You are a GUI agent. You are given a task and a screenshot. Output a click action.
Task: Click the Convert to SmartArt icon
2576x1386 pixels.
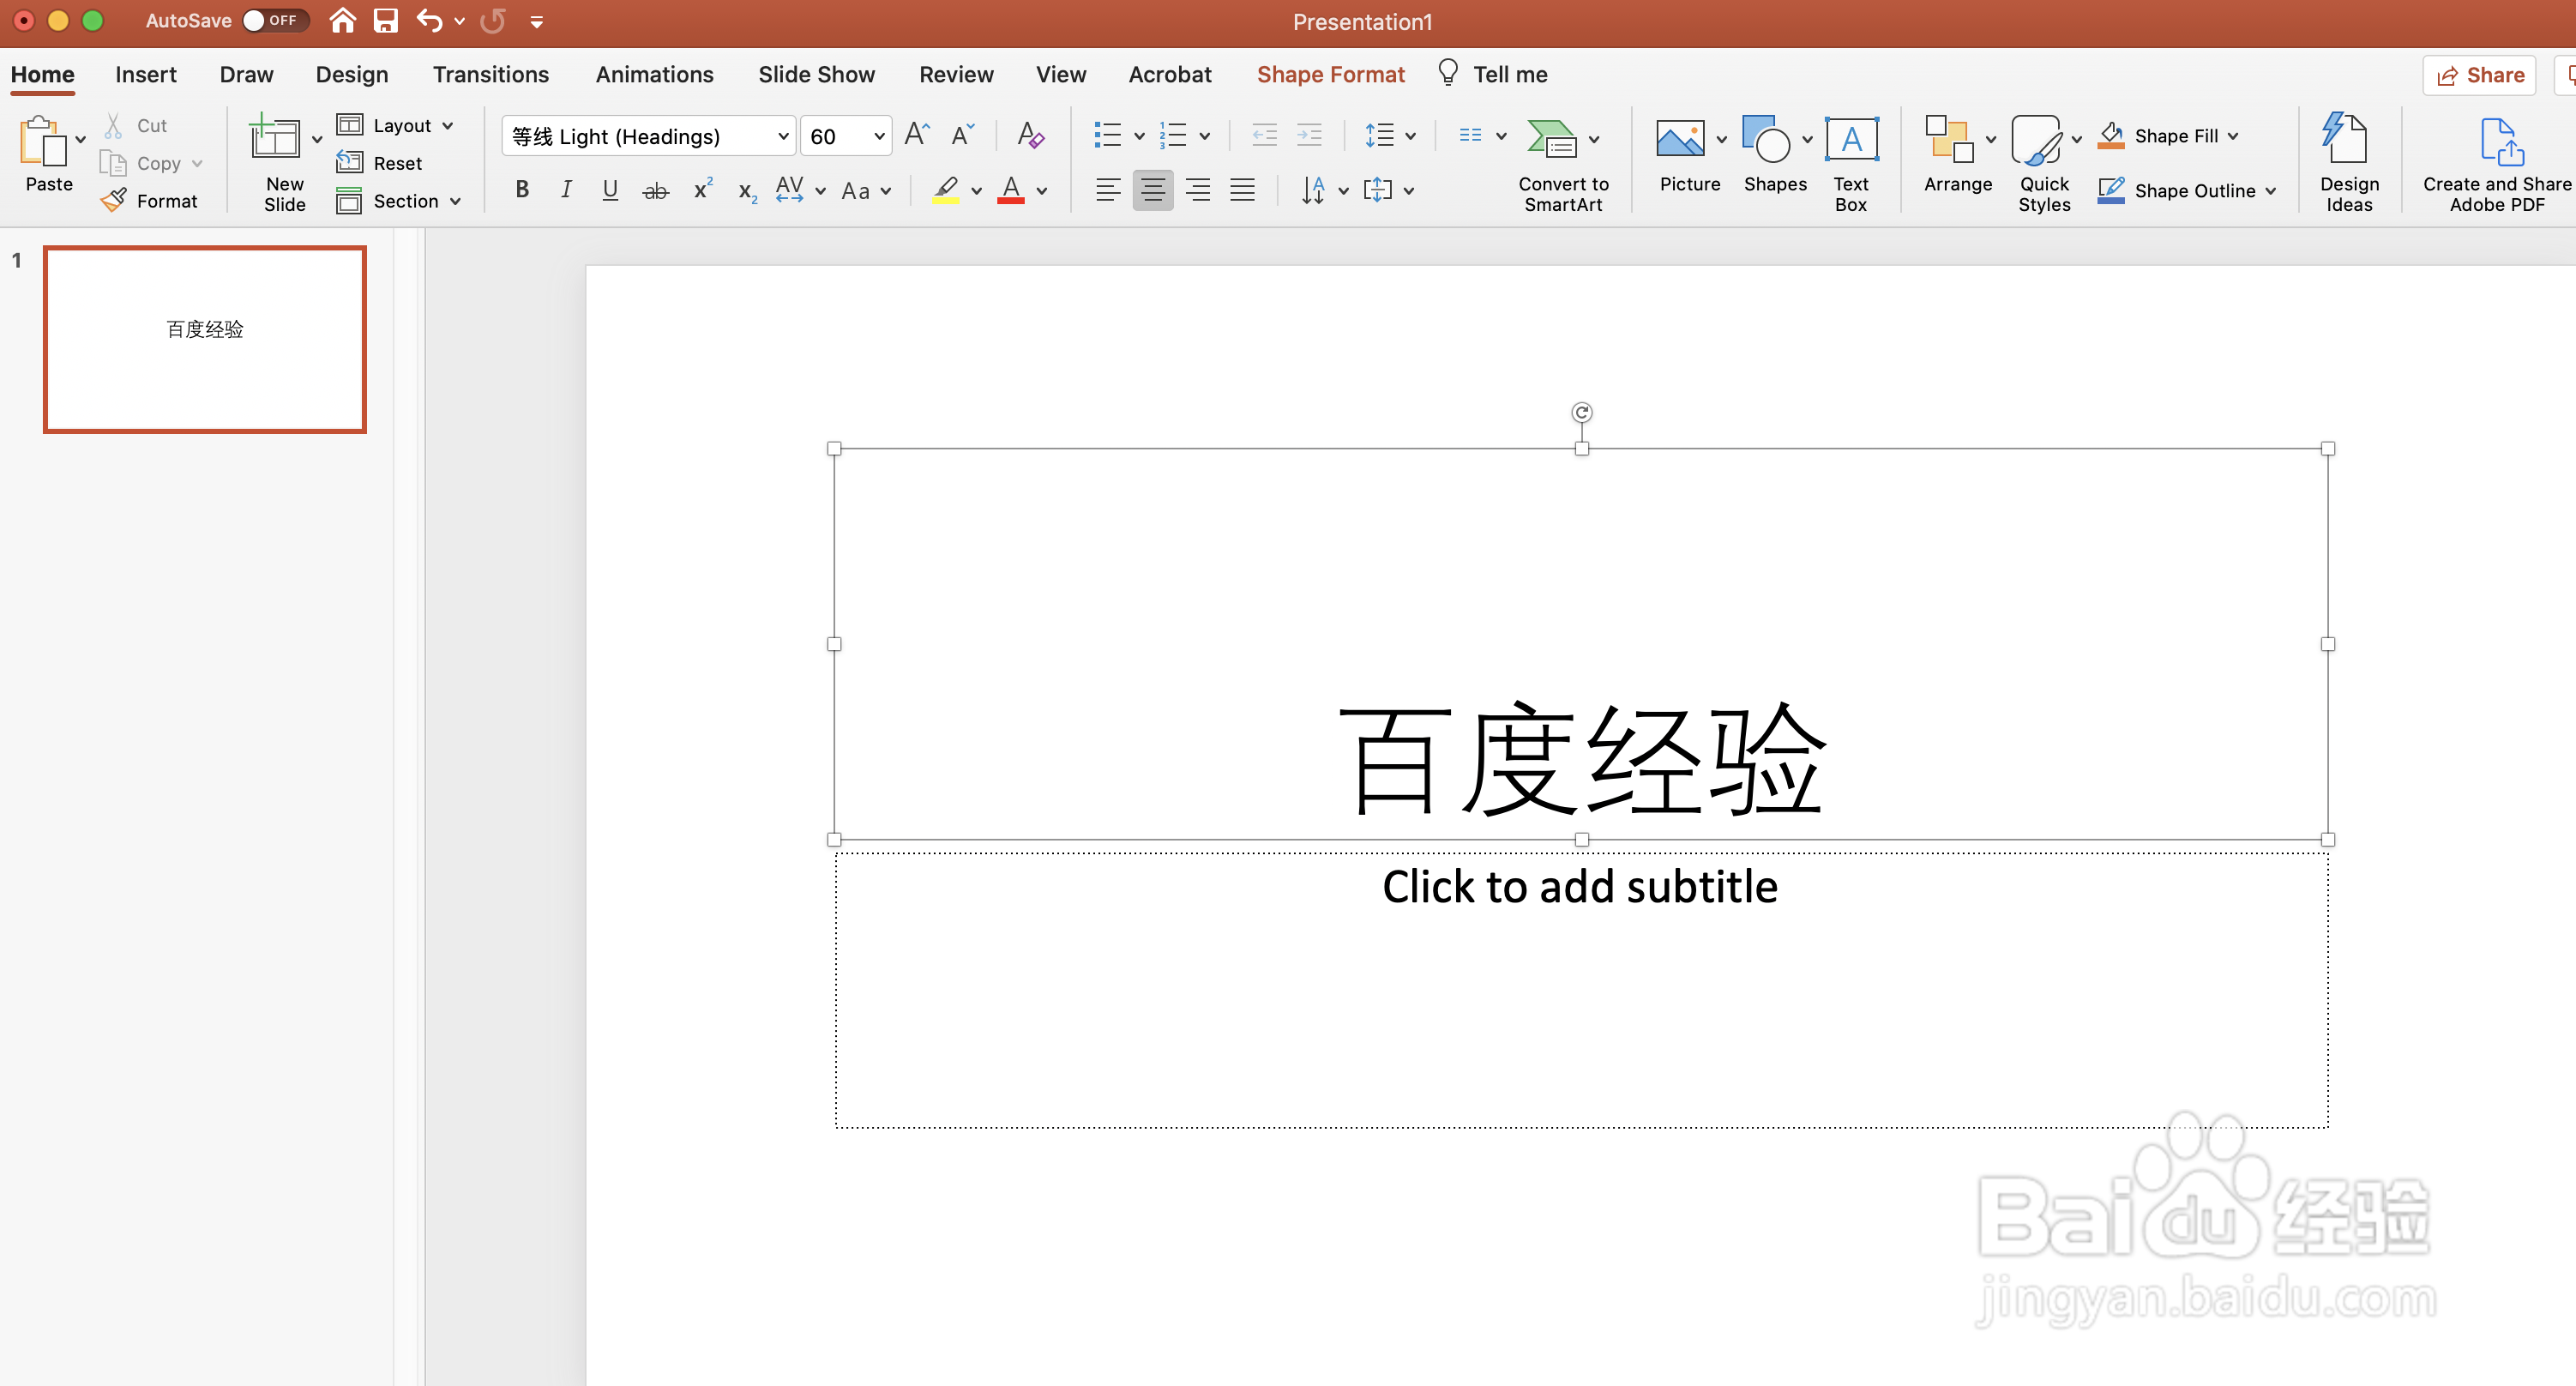pos(1552,140)
